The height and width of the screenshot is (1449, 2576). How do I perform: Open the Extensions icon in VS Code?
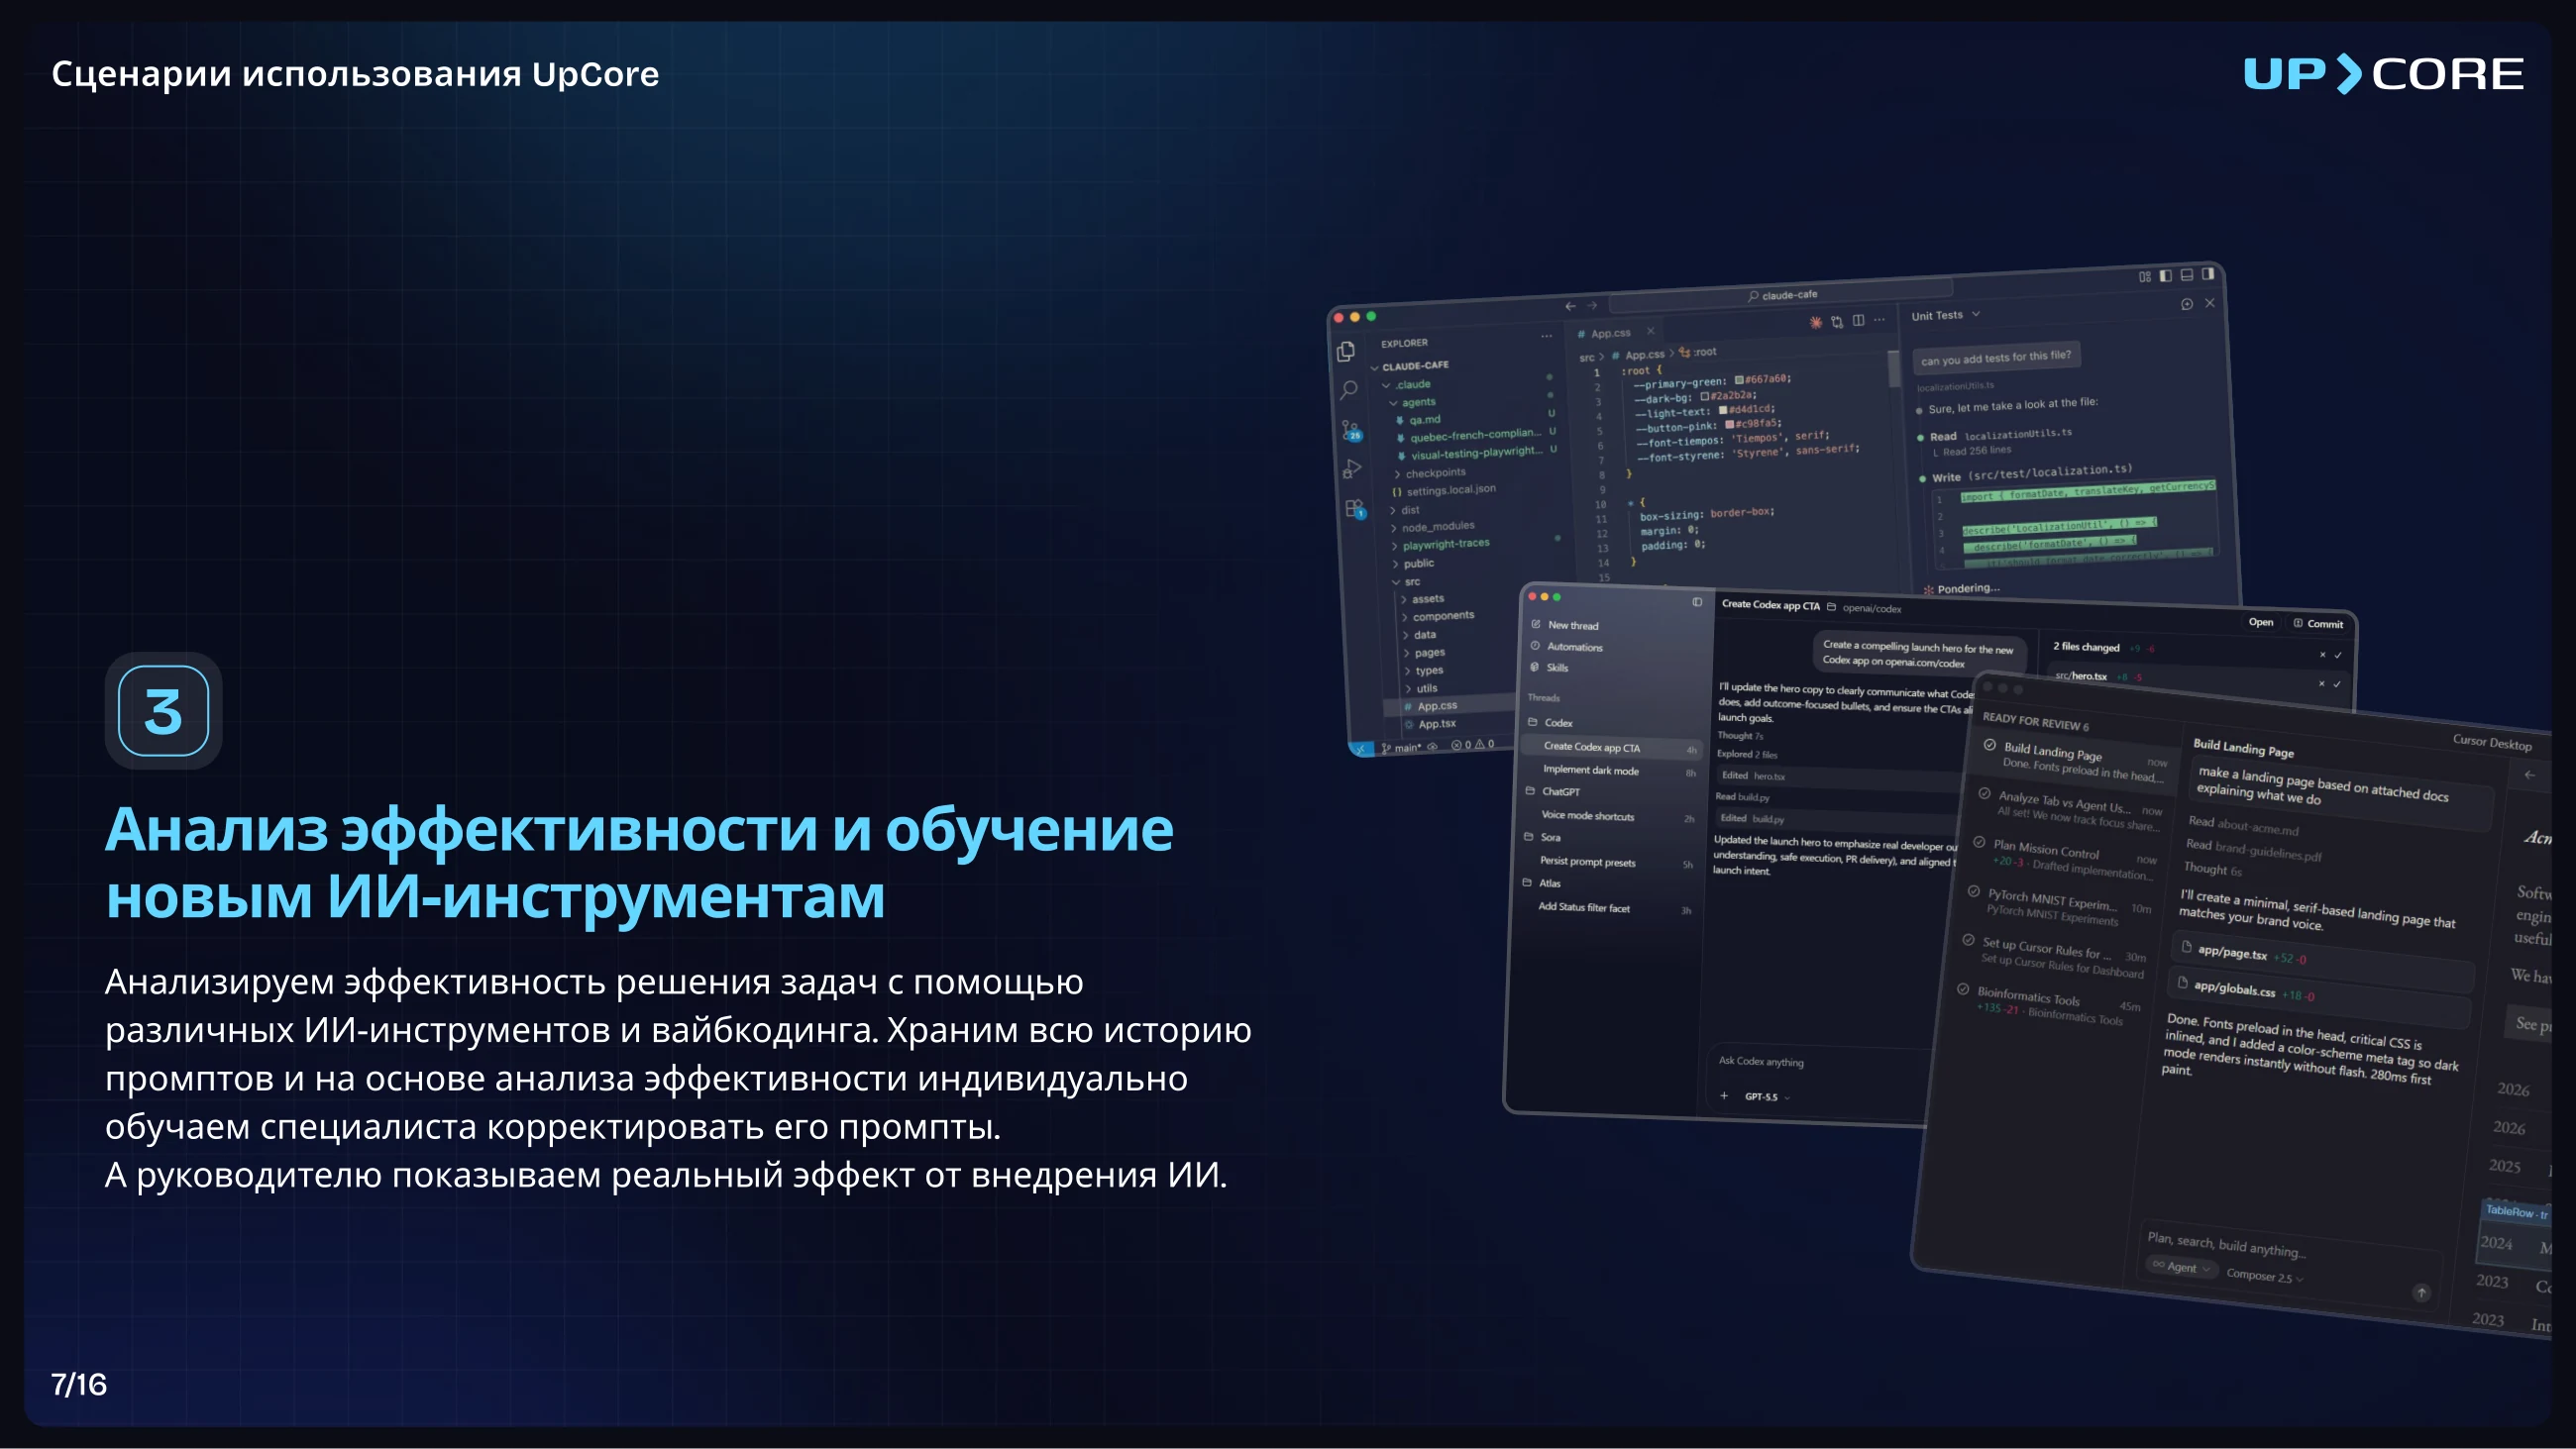tap(1355, 509)
